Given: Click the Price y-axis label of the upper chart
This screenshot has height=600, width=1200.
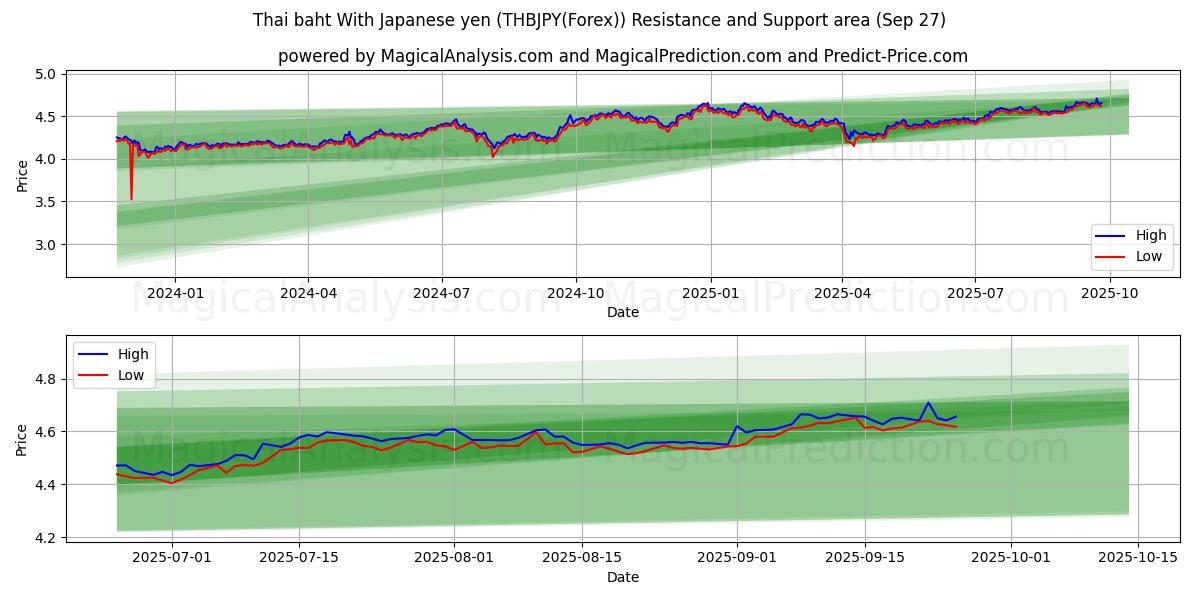Looking at the screenshot, I should (x=22, y=175).
